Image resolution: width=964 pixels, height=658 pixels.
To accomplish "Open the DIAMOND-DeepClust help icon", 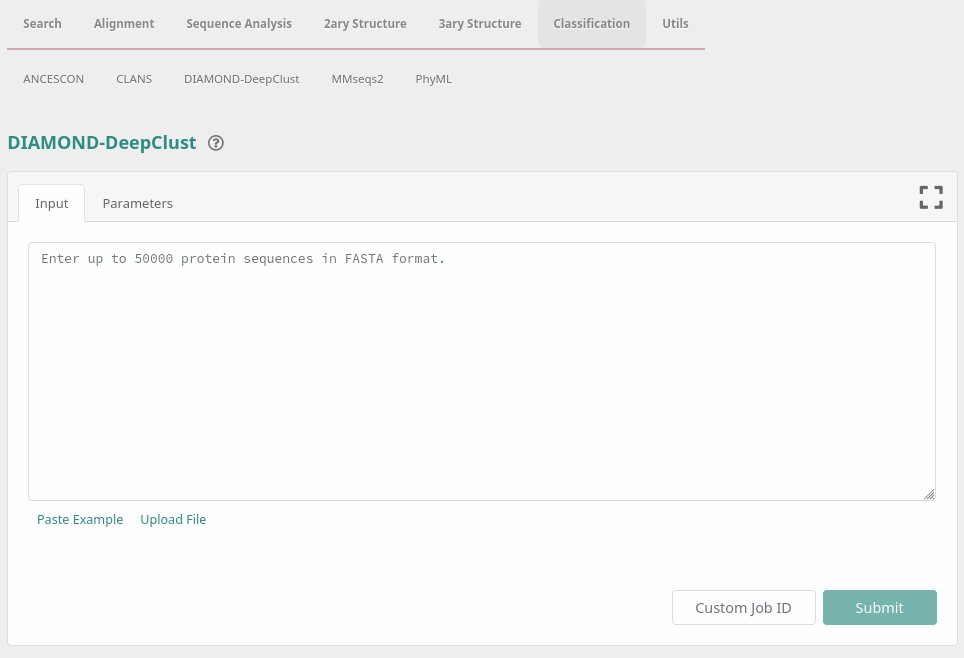I will 216,143.
